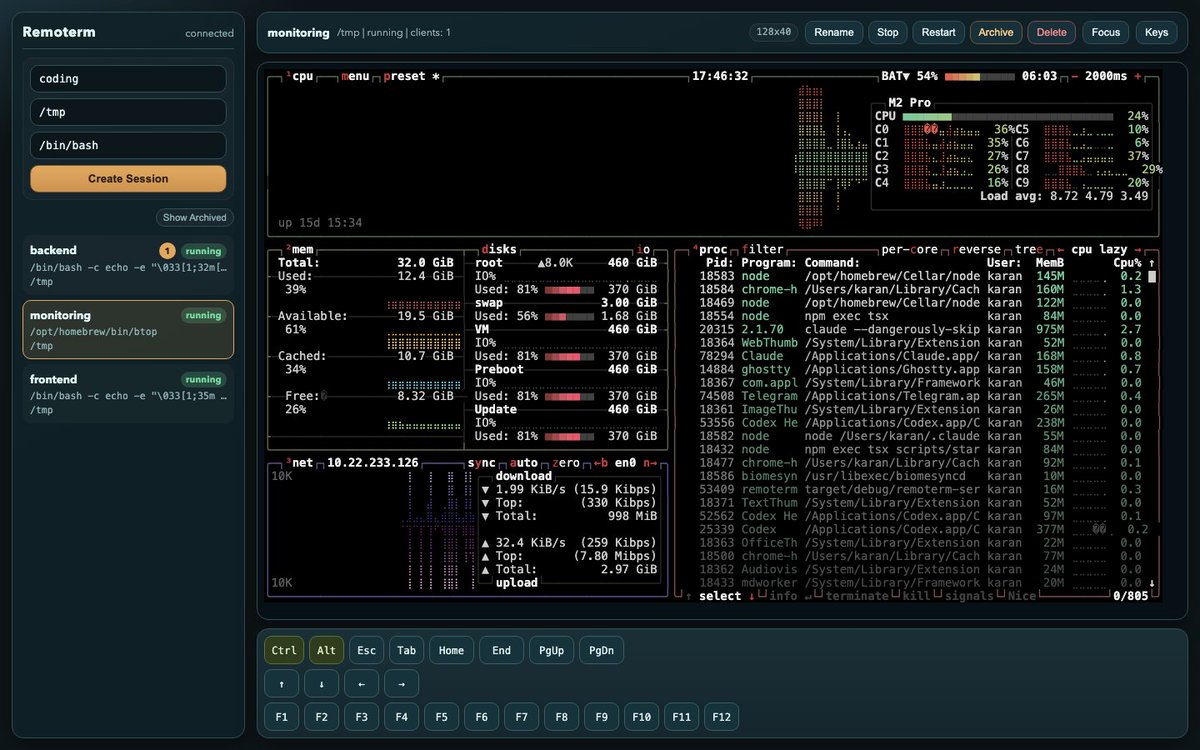Image resolution: width=1200 pixels, height=750 pixels.
Task: Click the F5 key button
Action: pyautogui.click(x=441, y=717)
